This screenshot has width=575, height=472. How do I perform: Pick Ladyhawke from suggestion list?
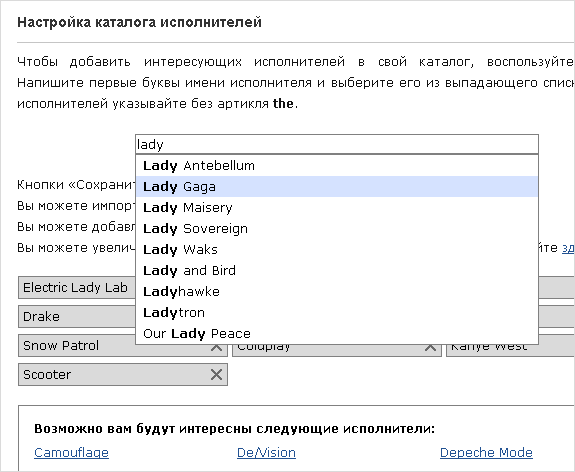point(337,292)
